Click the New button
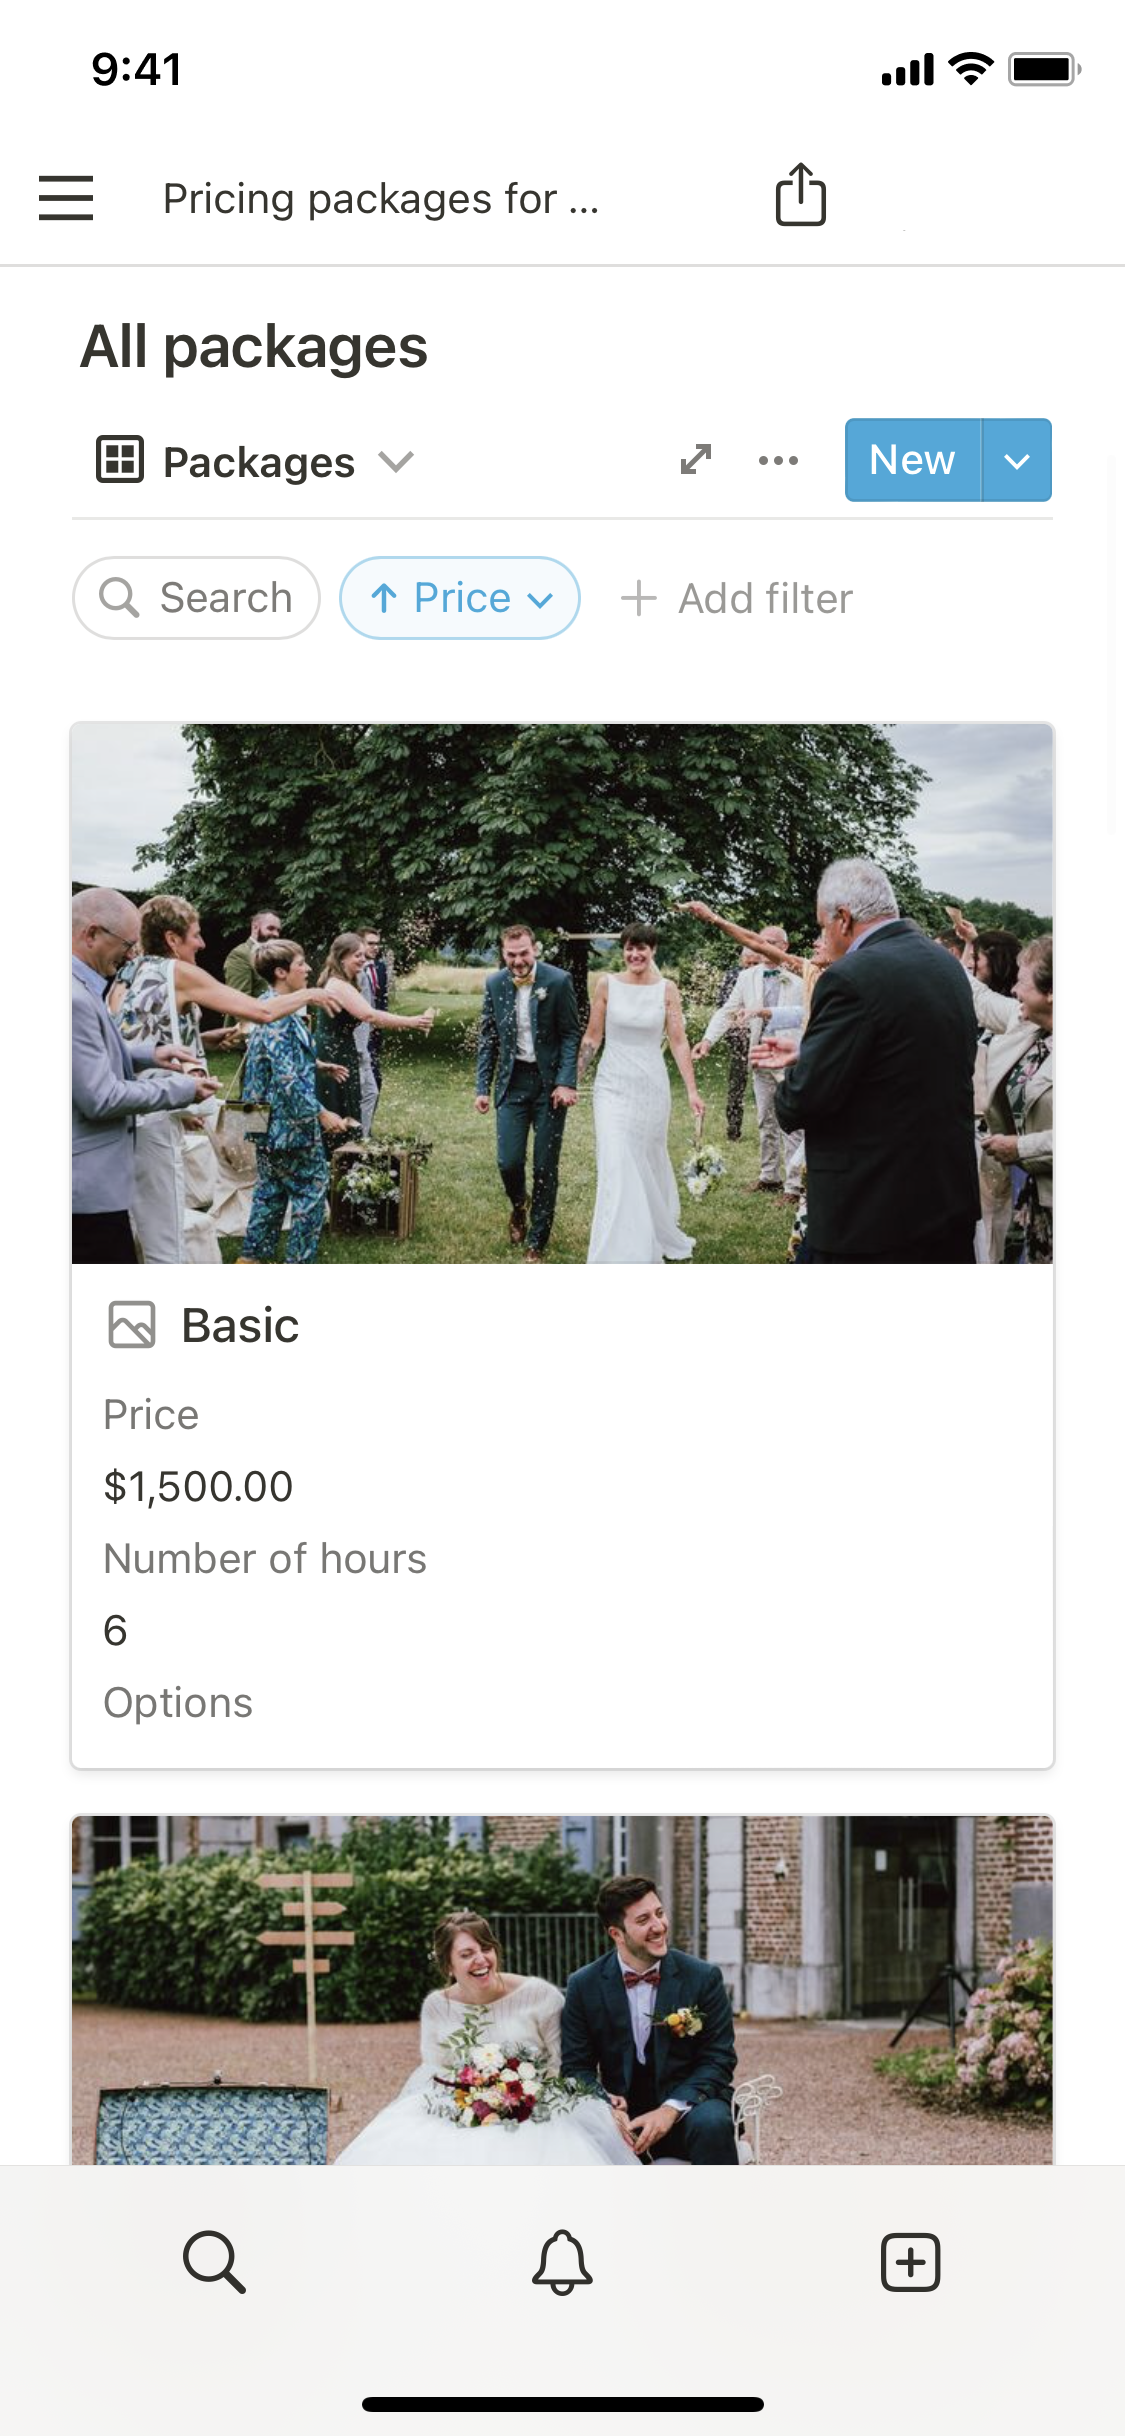This screenshot has height=2436, width=1125. pos(912,460)
